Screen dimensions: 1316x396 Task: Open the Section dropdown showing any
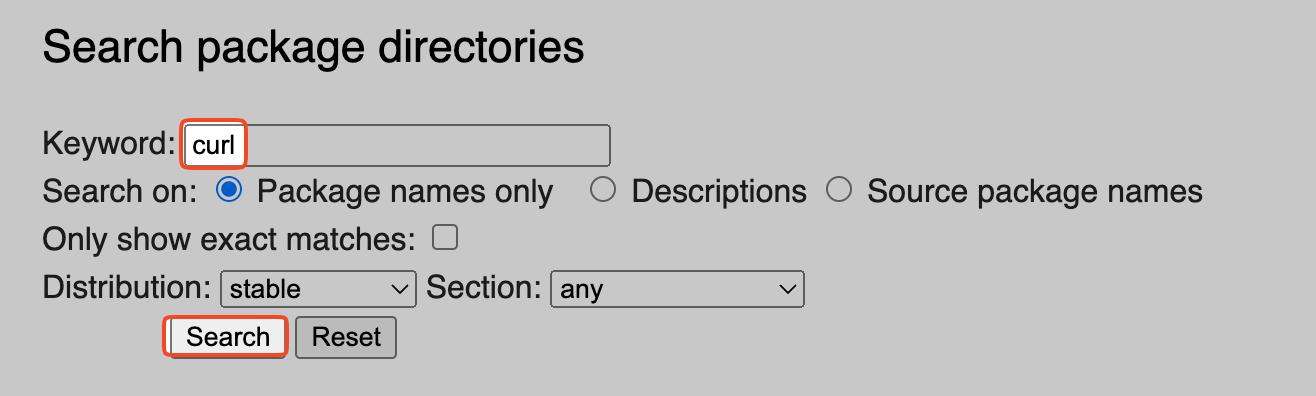(677, 289)
